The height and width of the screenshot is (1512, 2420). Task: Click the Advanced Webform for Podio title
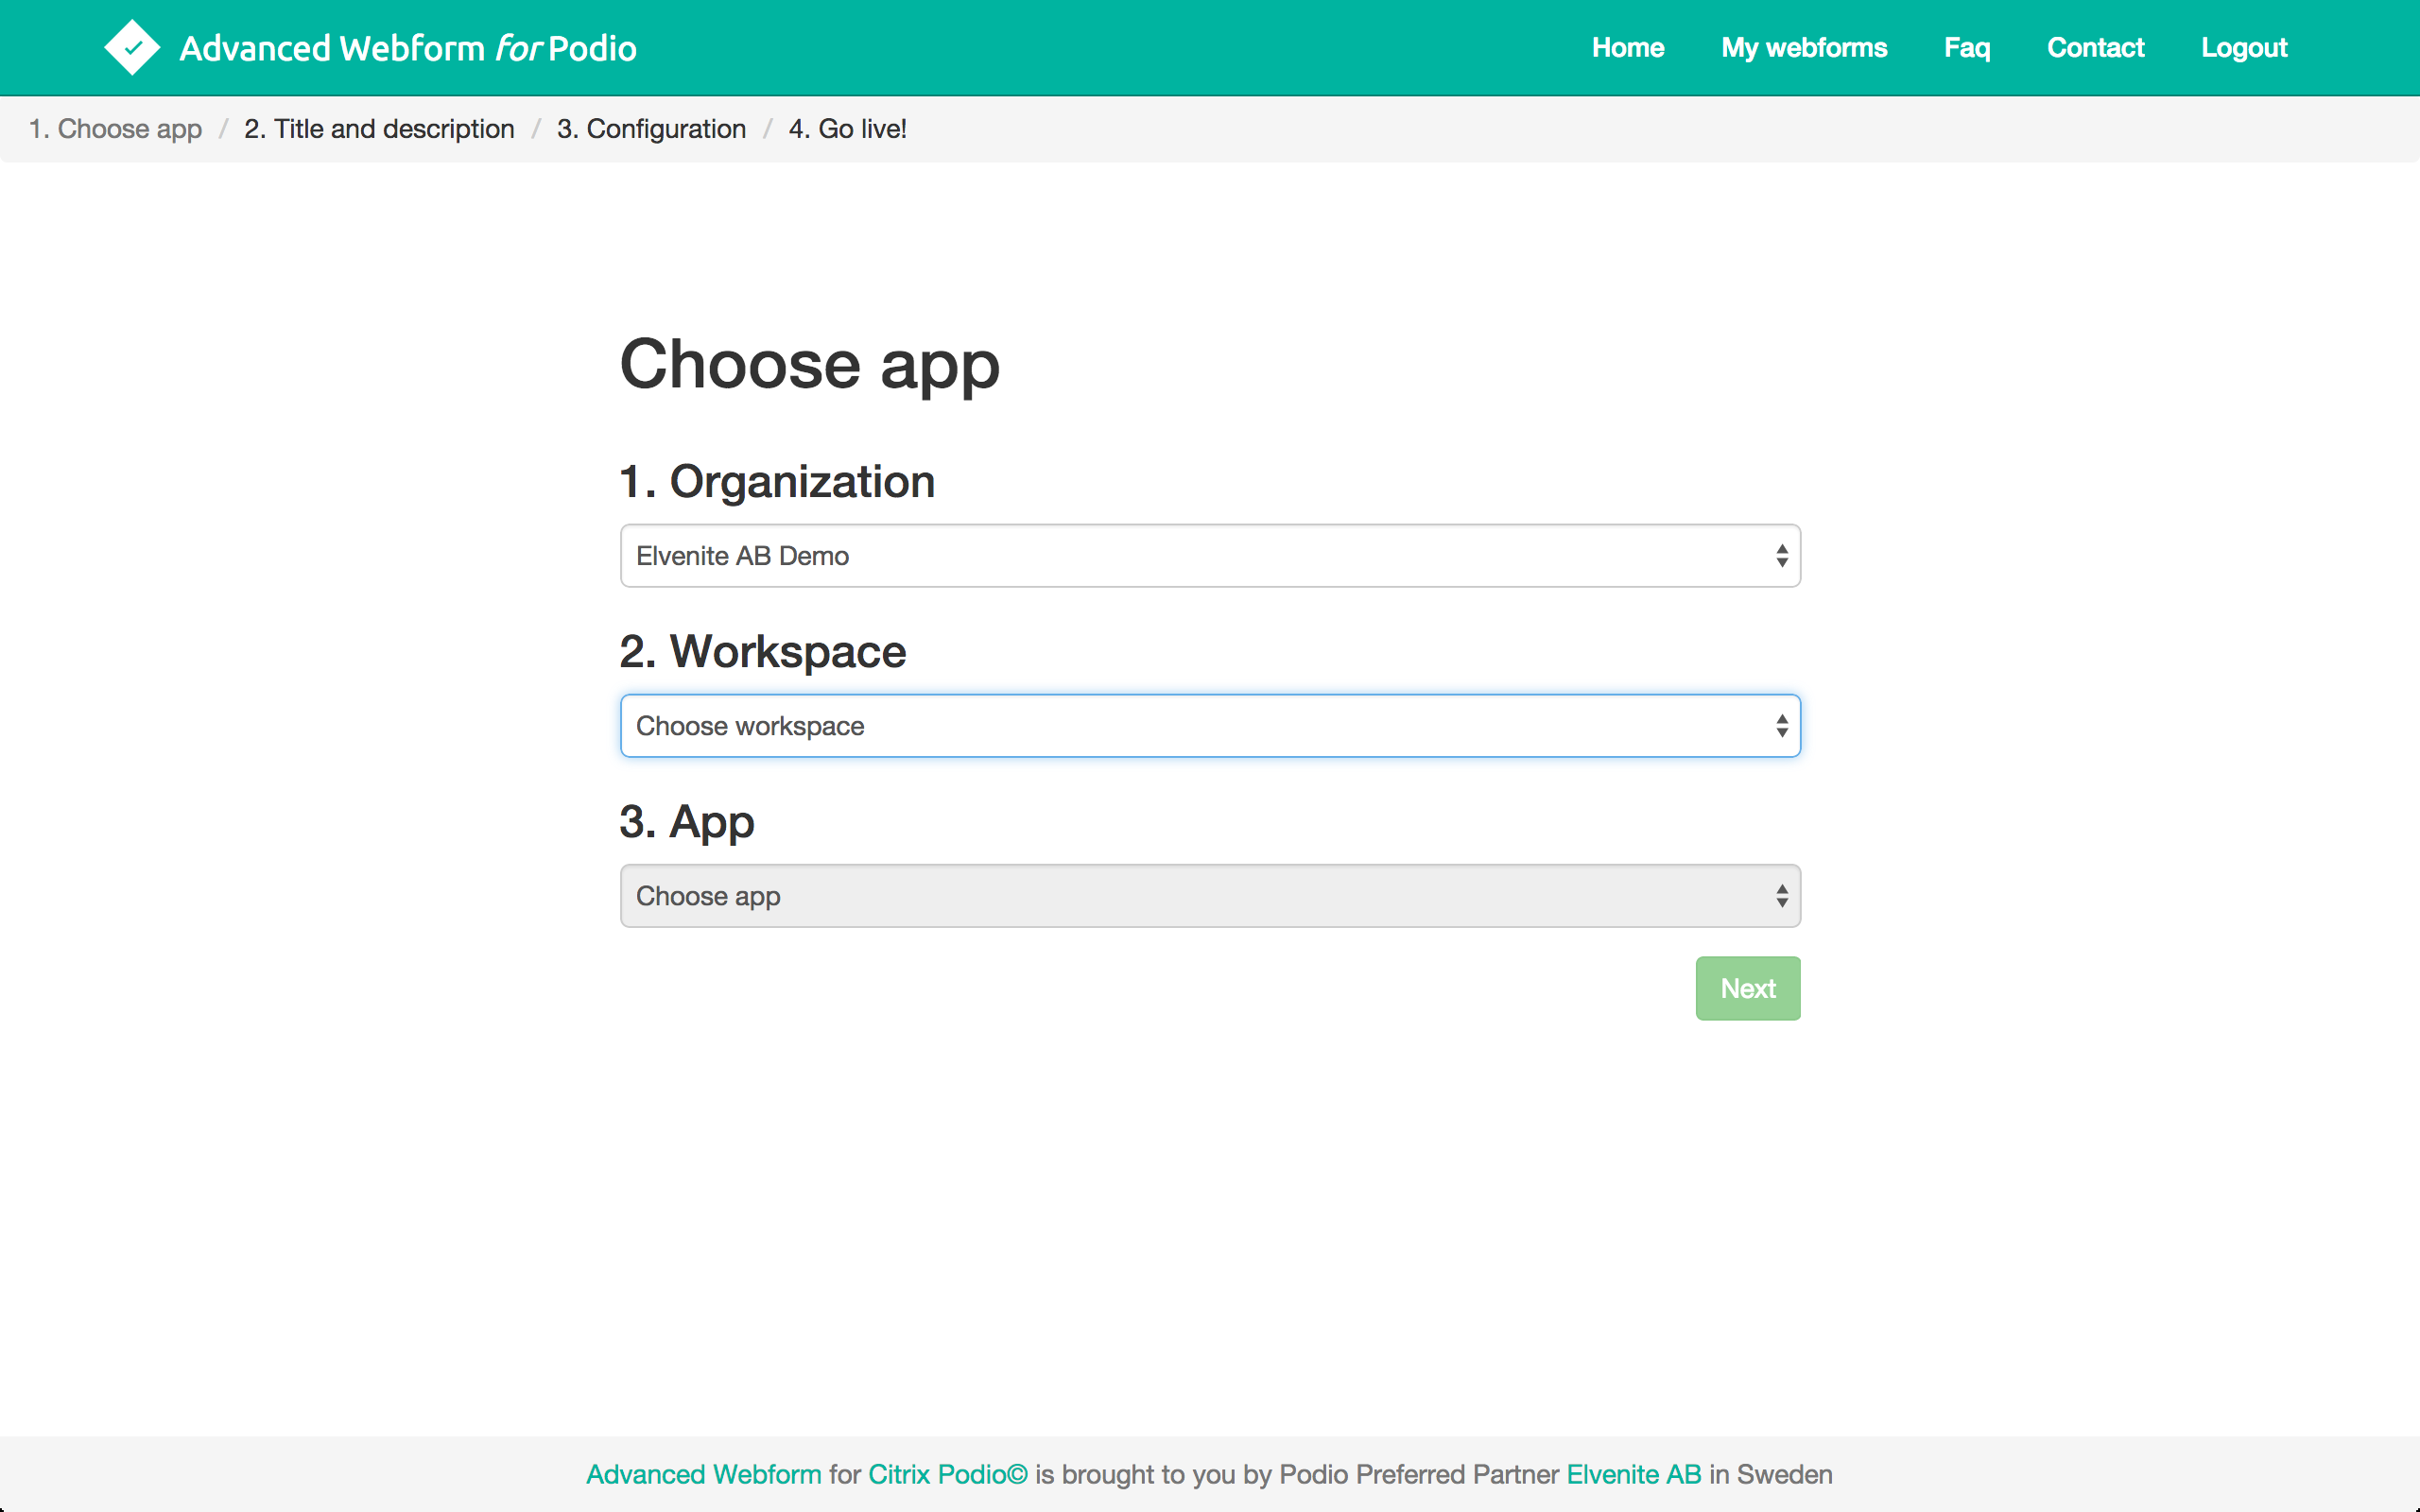pyautogui.click(x=408, y=48)
